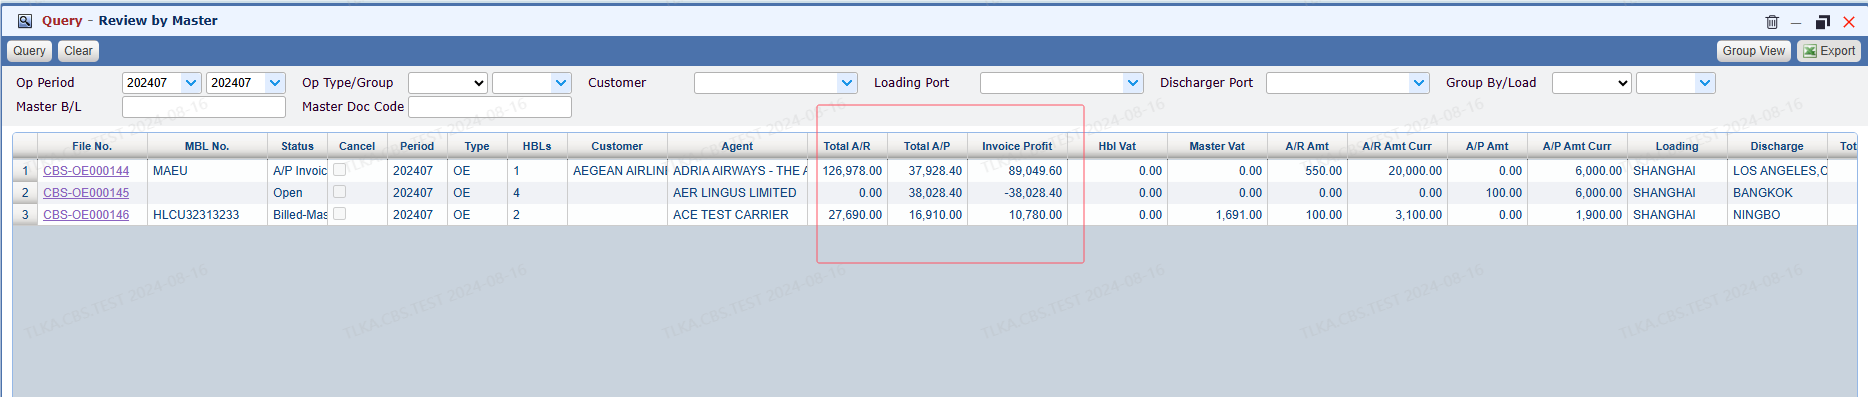This screenshot has height=397, width=1868.
Task: Open the Op Group dropdown arrow
Action: [x=561, y=83]
